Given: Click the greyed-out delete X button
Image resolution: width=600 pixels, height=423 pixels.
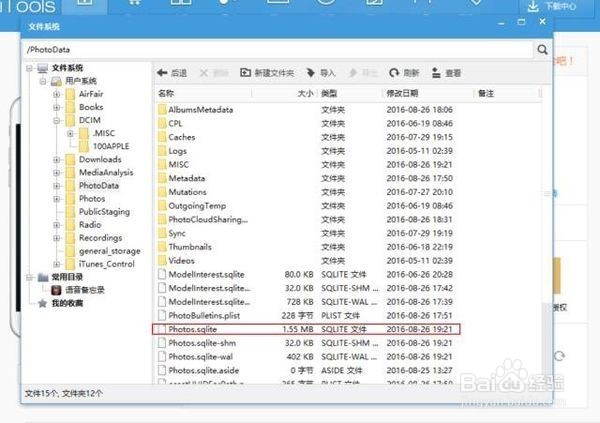Looking at the screenshot, I should [x=214, y=73].
